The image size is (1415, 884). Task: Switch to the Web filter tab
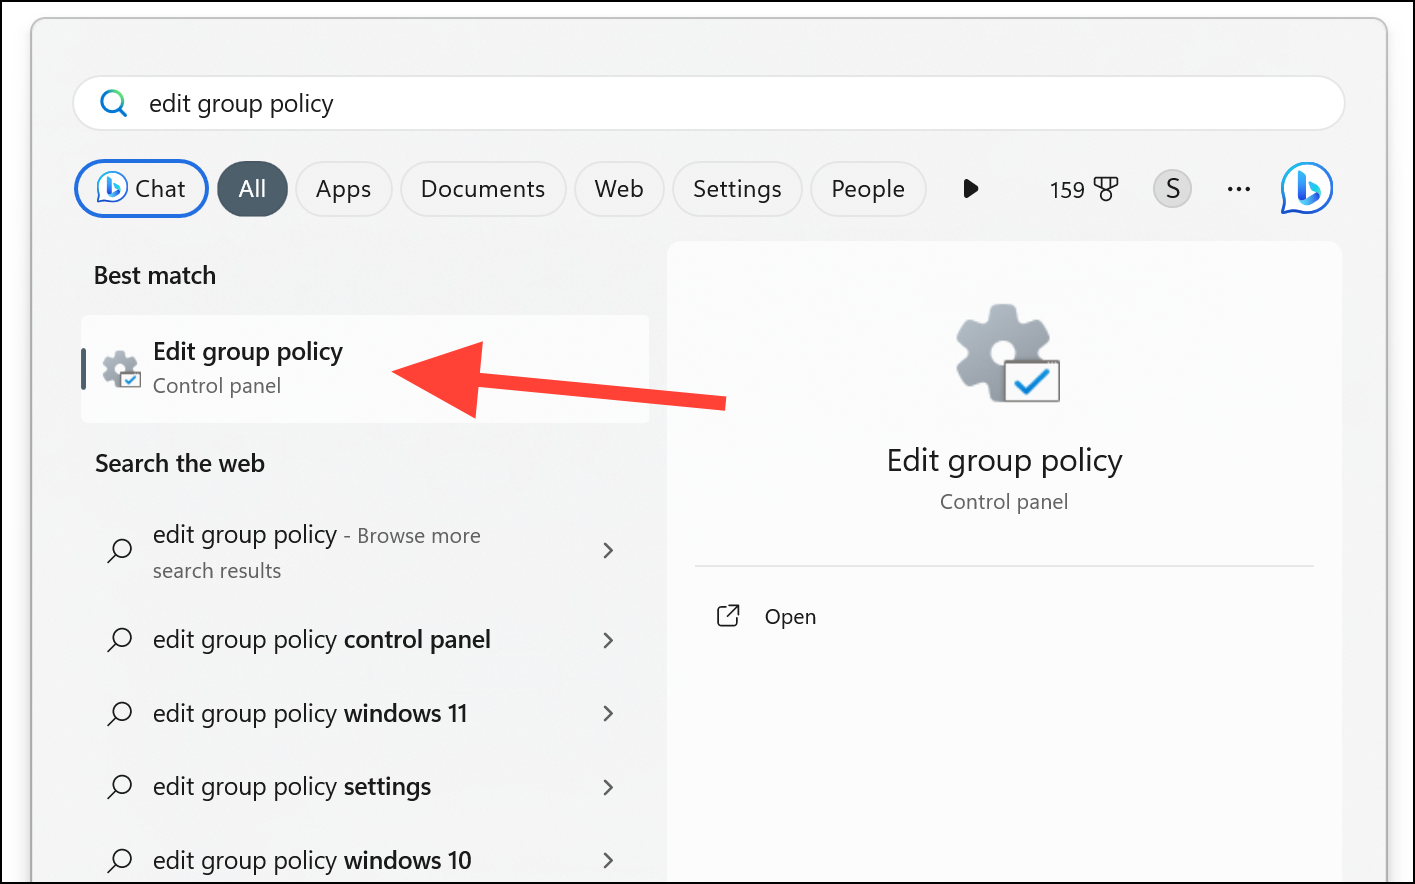coord(619,189)
